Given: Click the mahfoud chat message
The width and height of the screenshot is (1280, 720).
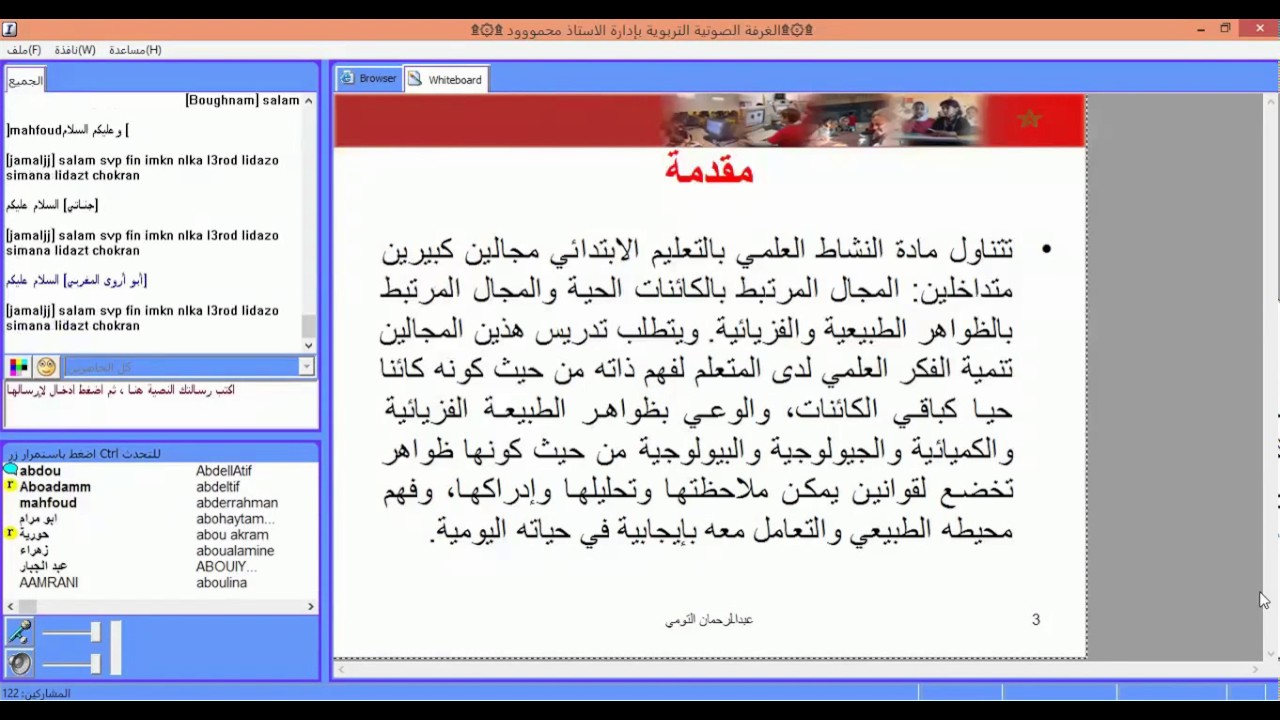Looking at the screenshot, I should (x=68, y=130).
